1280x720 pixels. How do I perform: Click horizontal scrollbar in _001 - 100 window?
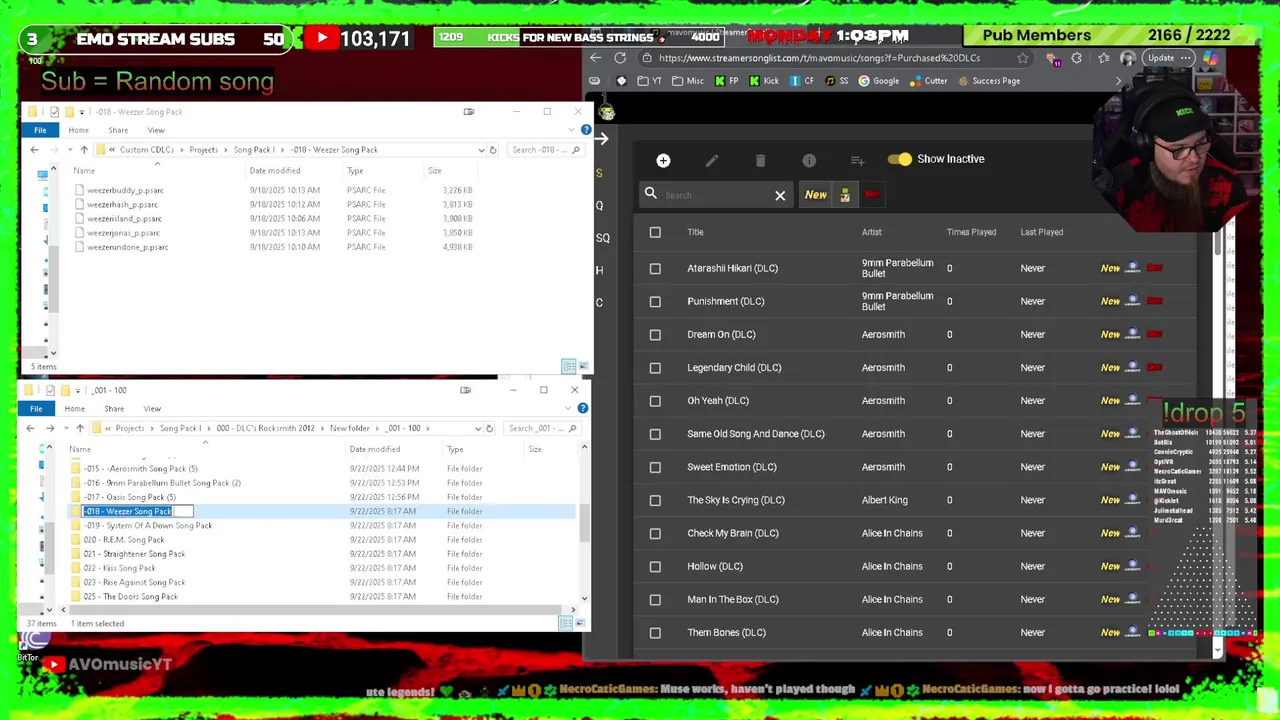coord(318,609)
